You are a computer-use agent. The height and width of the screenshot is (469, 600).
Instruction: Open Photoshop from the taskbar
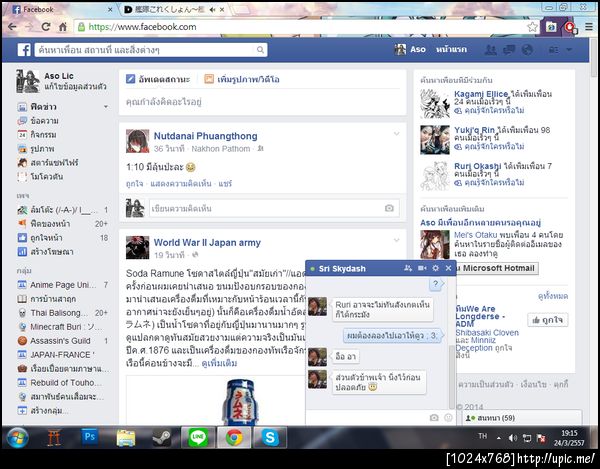(89, 437)
